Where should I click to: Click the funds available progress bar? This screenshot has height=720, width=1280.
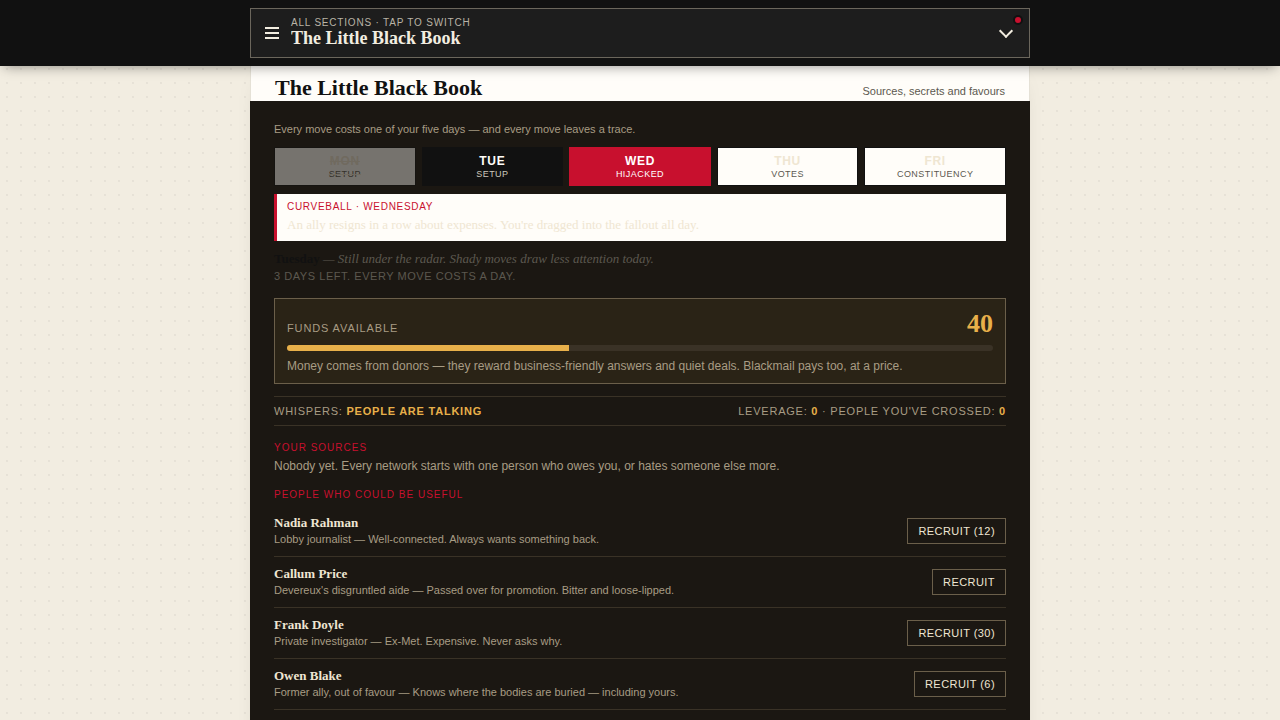[x=640, y=348]
